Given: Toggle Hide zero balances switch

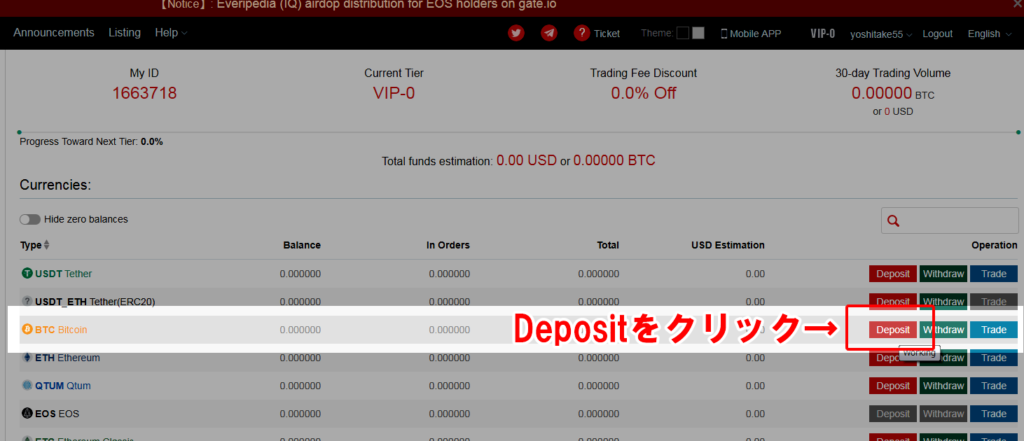Looking at the screenshot, I should 30,220.
